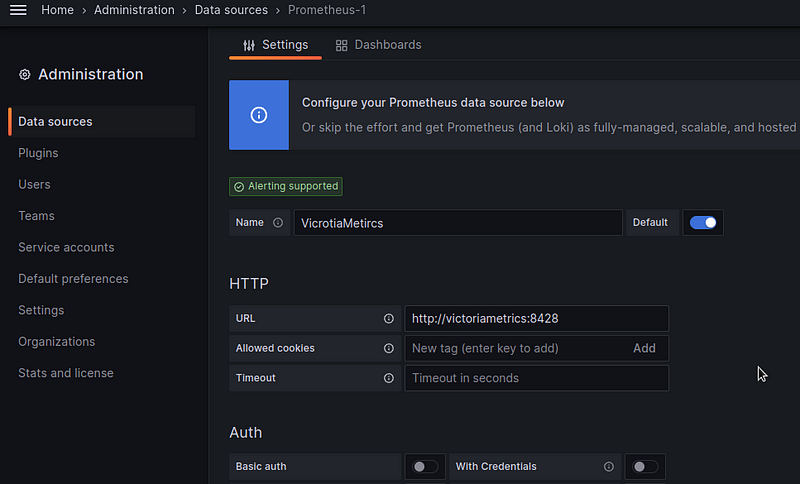Viewport: 800px width, 484px height.
Task: Open Plugins in the sidebar
Action: 38,153
